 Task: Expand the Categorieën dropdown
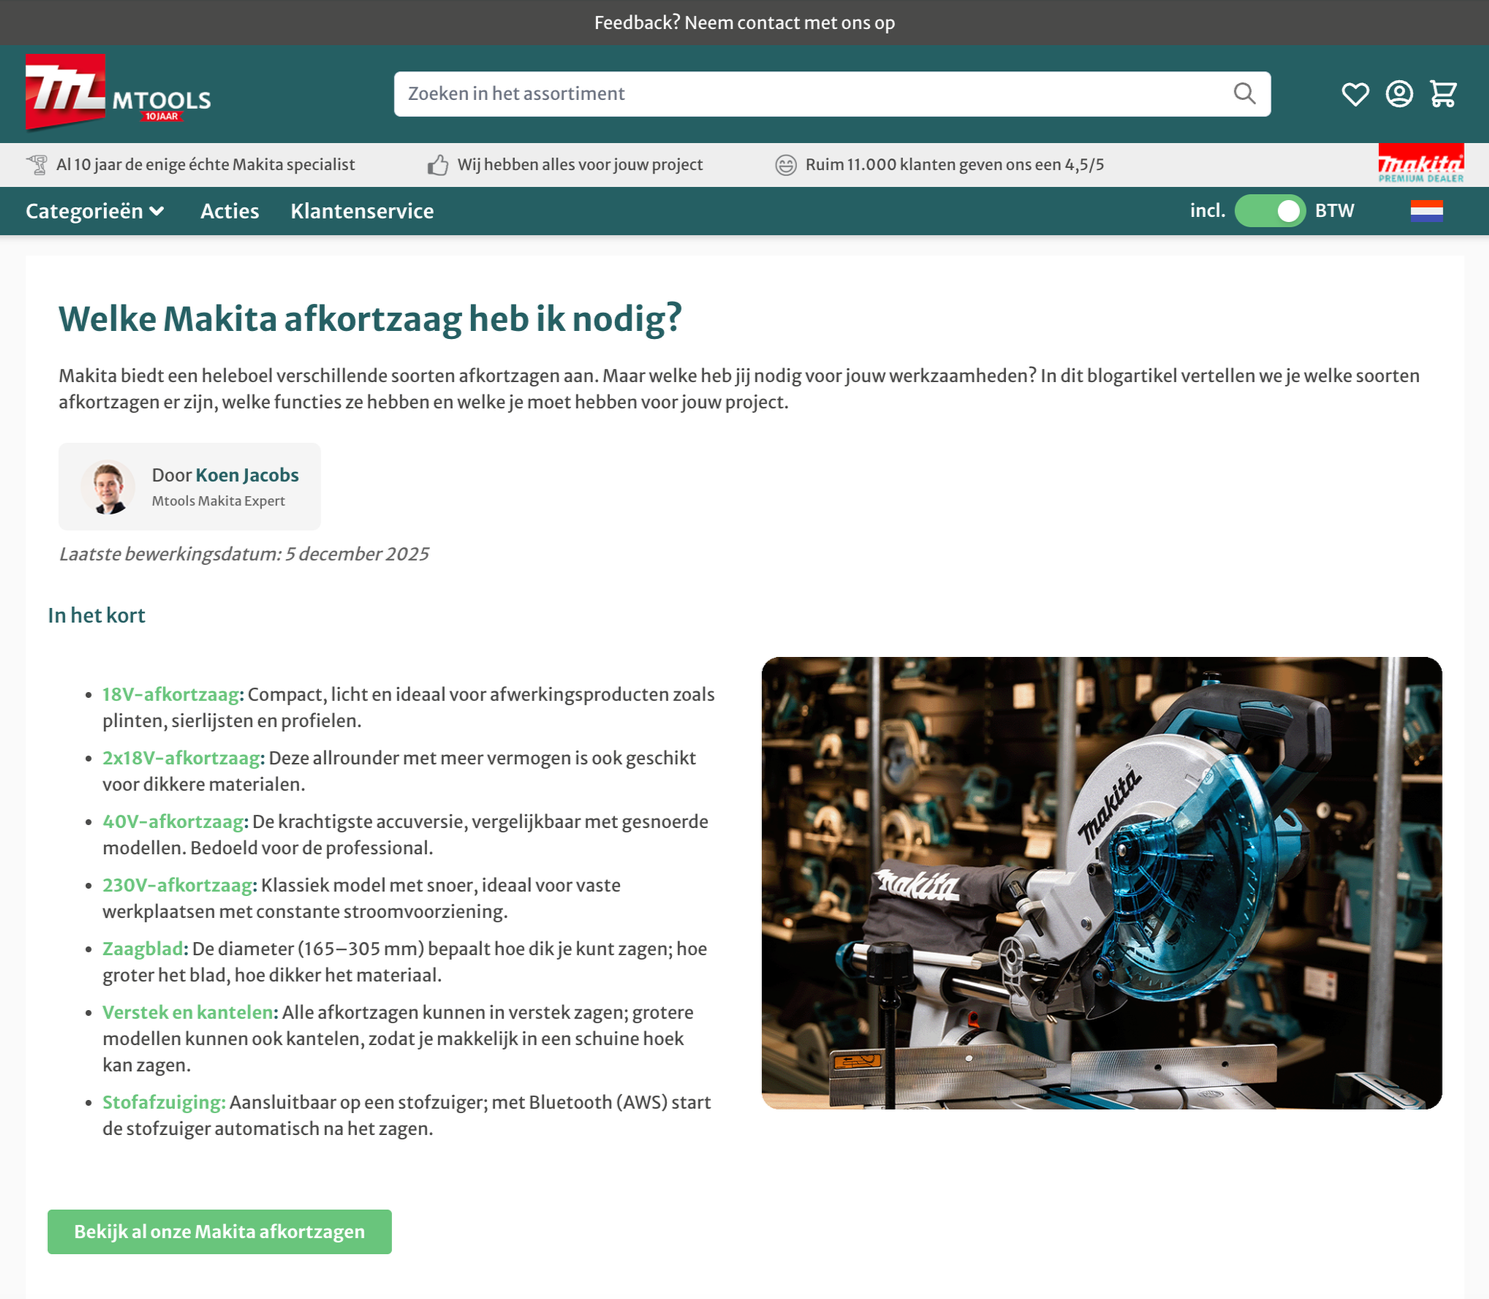coord(95,211)
